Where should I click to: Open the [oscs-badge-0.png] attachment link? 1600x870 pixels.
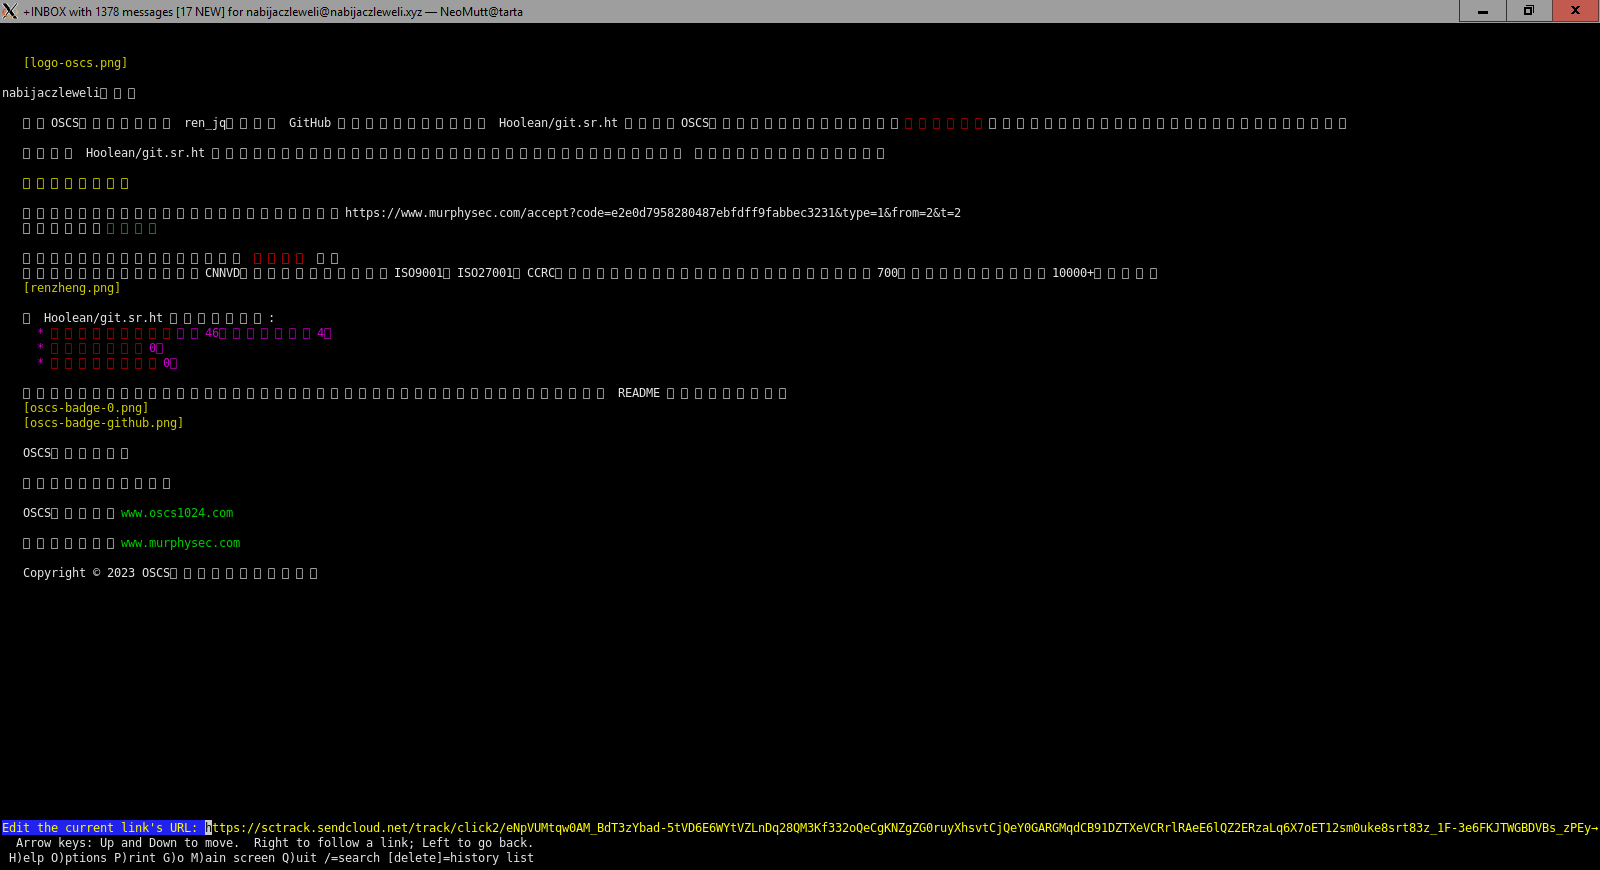[85, 408]
